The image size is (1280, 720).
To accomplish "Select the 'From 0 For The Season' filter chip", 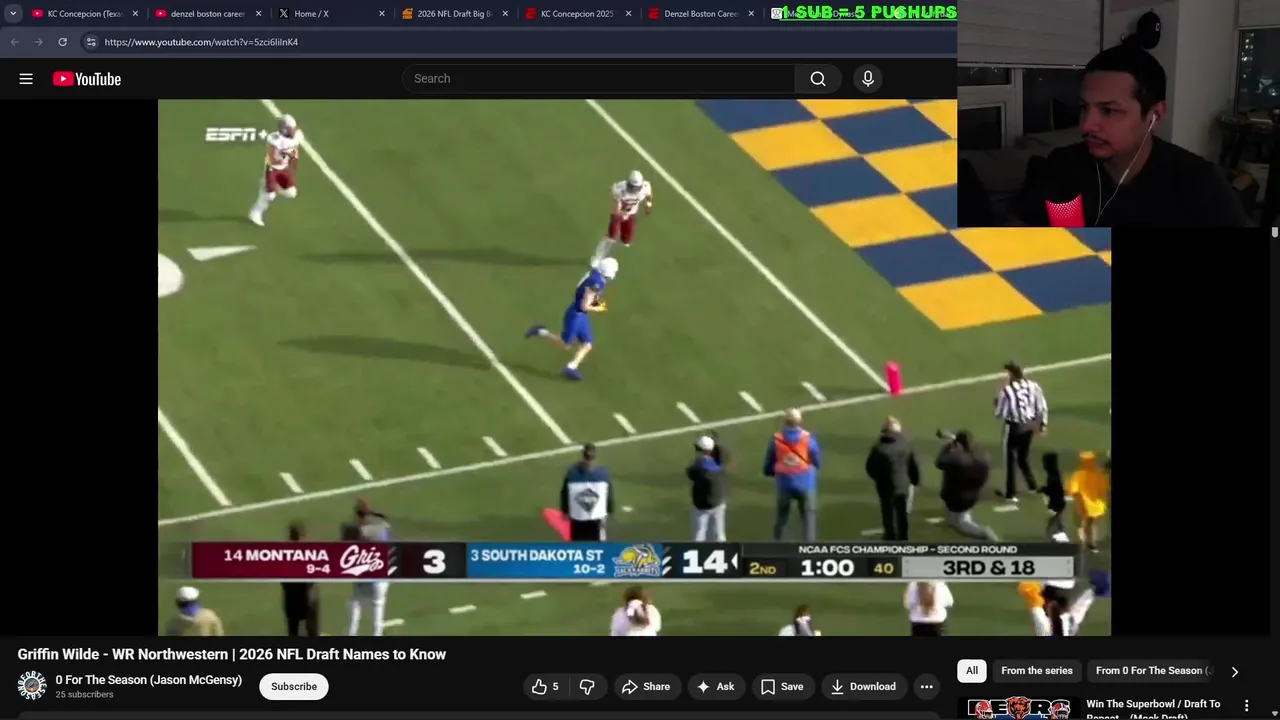I will click(1151, 671).
